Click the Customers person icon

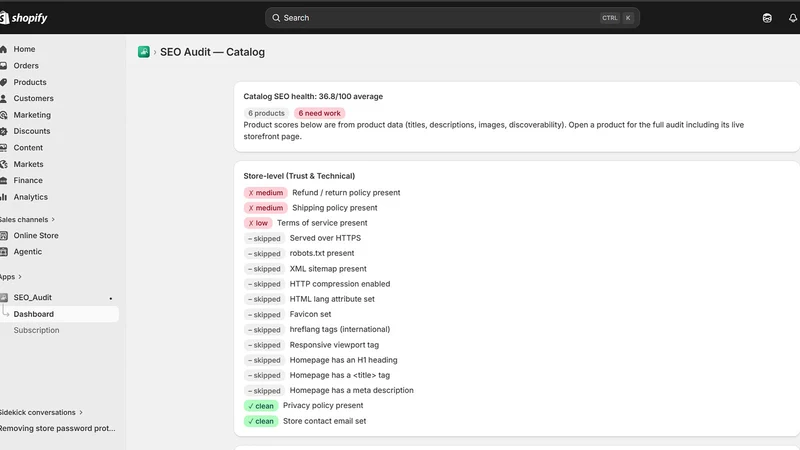tap(4, 98)
